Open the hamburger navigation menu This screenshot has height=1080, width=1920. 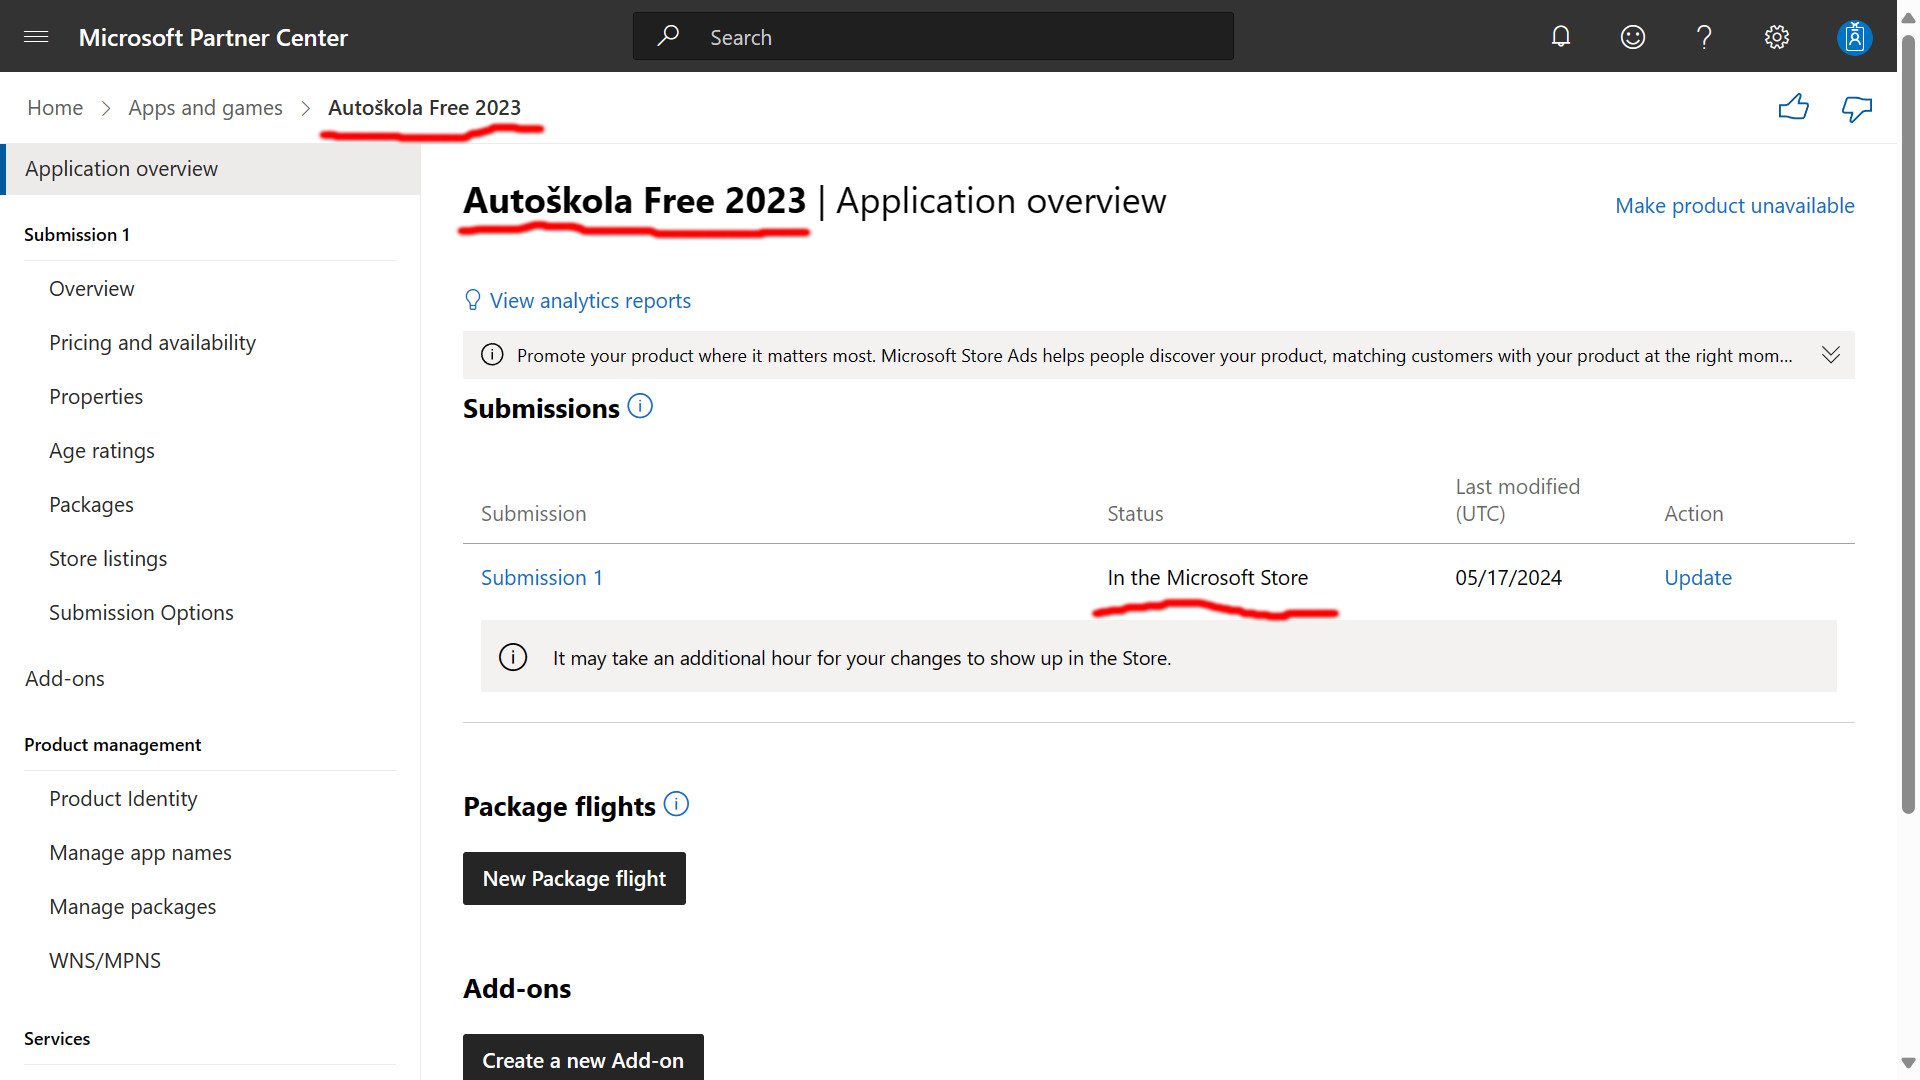36,37
